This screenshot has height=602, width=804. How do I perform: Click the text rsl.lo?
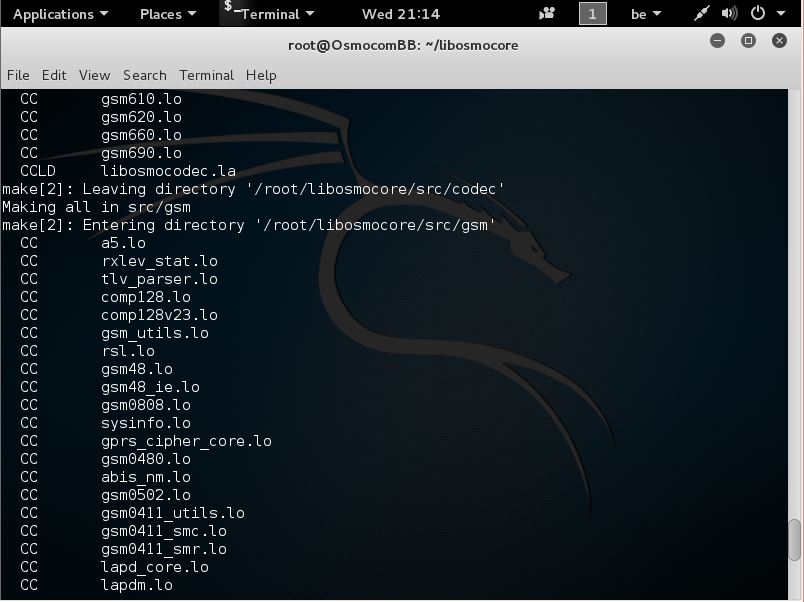[x=128, y=351]
